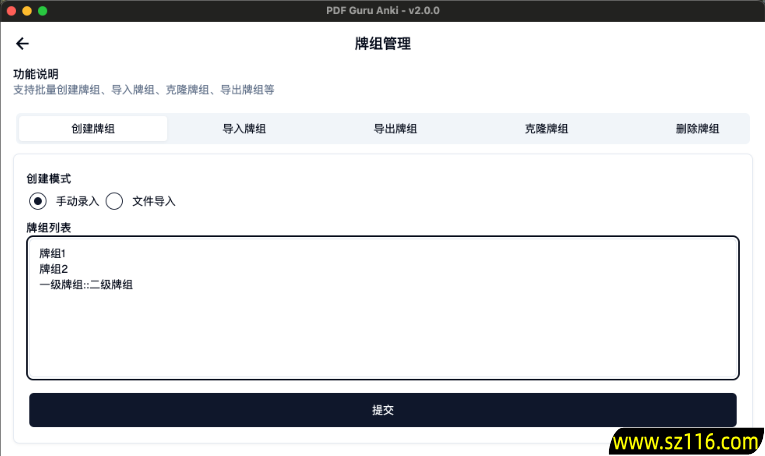Viewport: 765px width, 456px height.
Task: Focus the 牌组列表 text area
Action: [383, 330]
